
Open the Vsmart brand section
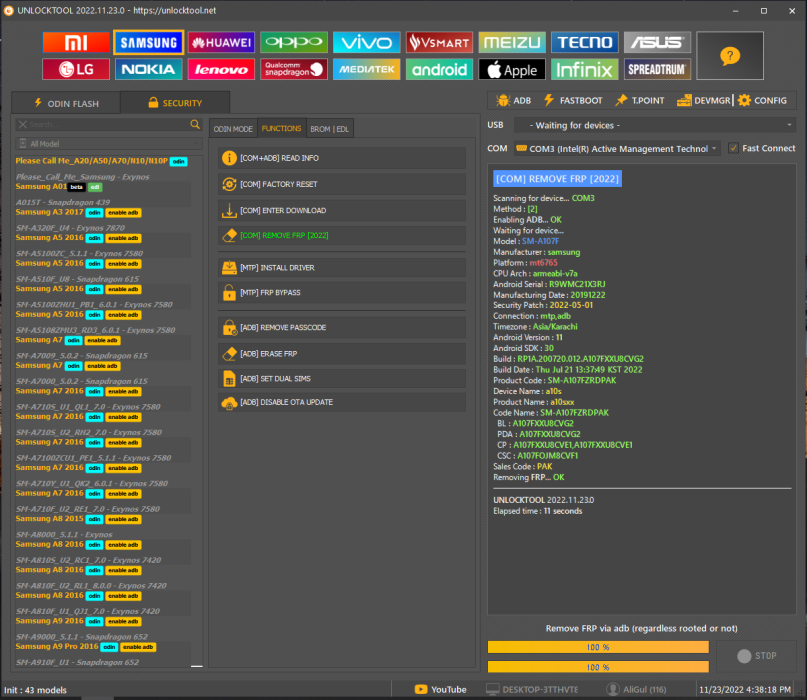click(x=439, y=43)
